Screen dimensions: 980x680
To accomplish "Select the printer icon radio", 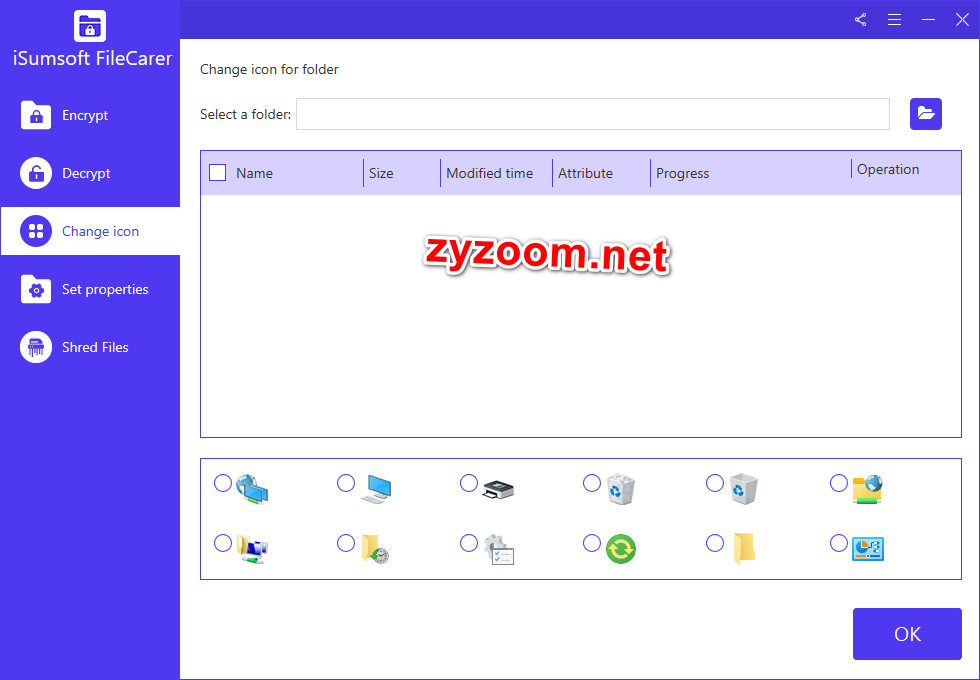I will [469, 483].
